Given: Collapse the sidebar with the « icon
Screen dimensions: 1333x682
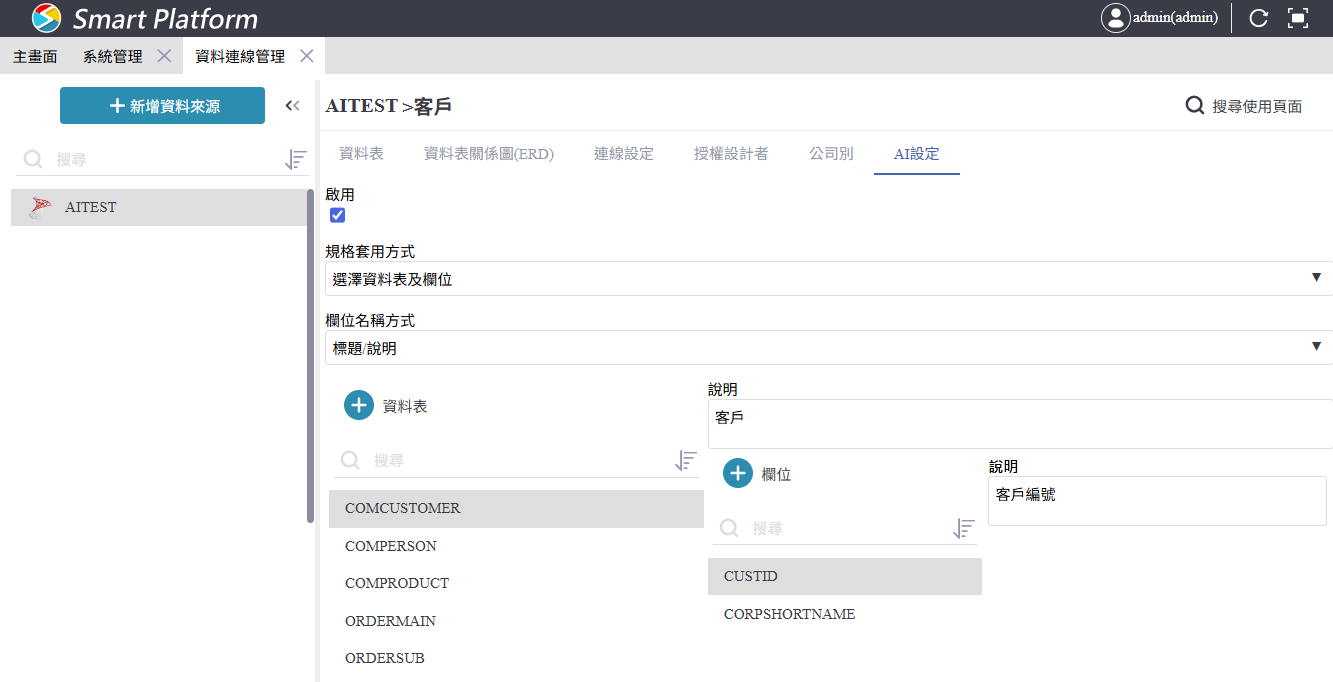Looking at the screenshot, I should click(x=292, y=104).
